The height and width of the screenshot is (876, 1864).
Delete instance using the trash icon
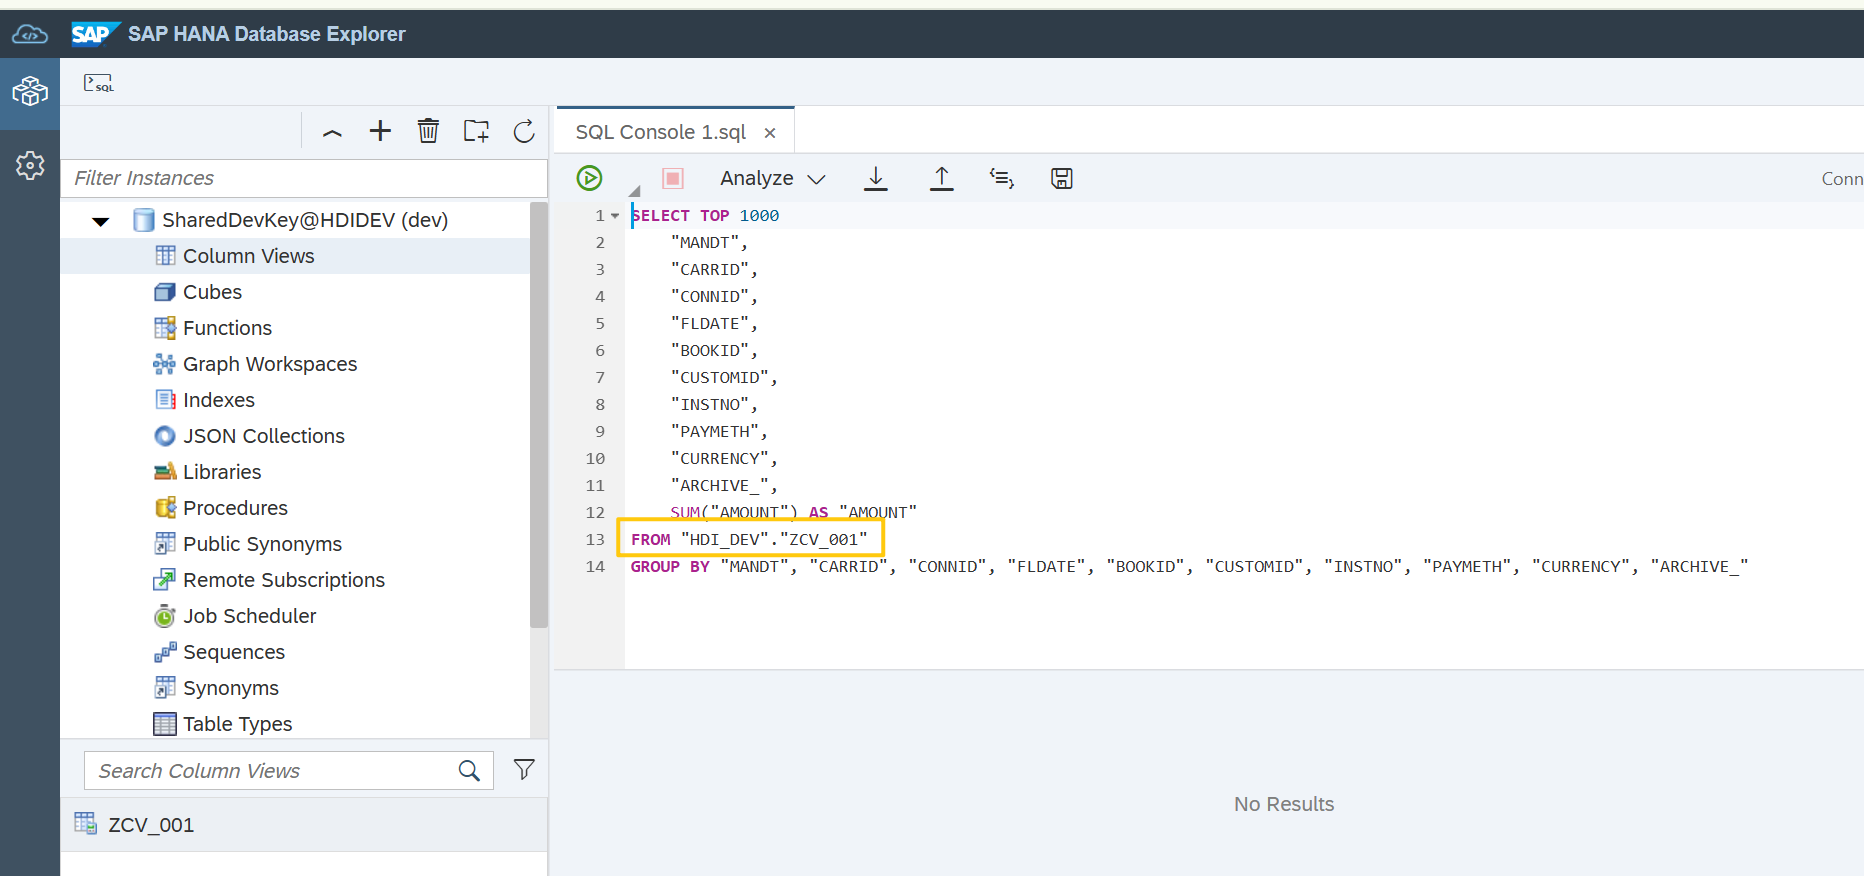click(x=428, y=131)
